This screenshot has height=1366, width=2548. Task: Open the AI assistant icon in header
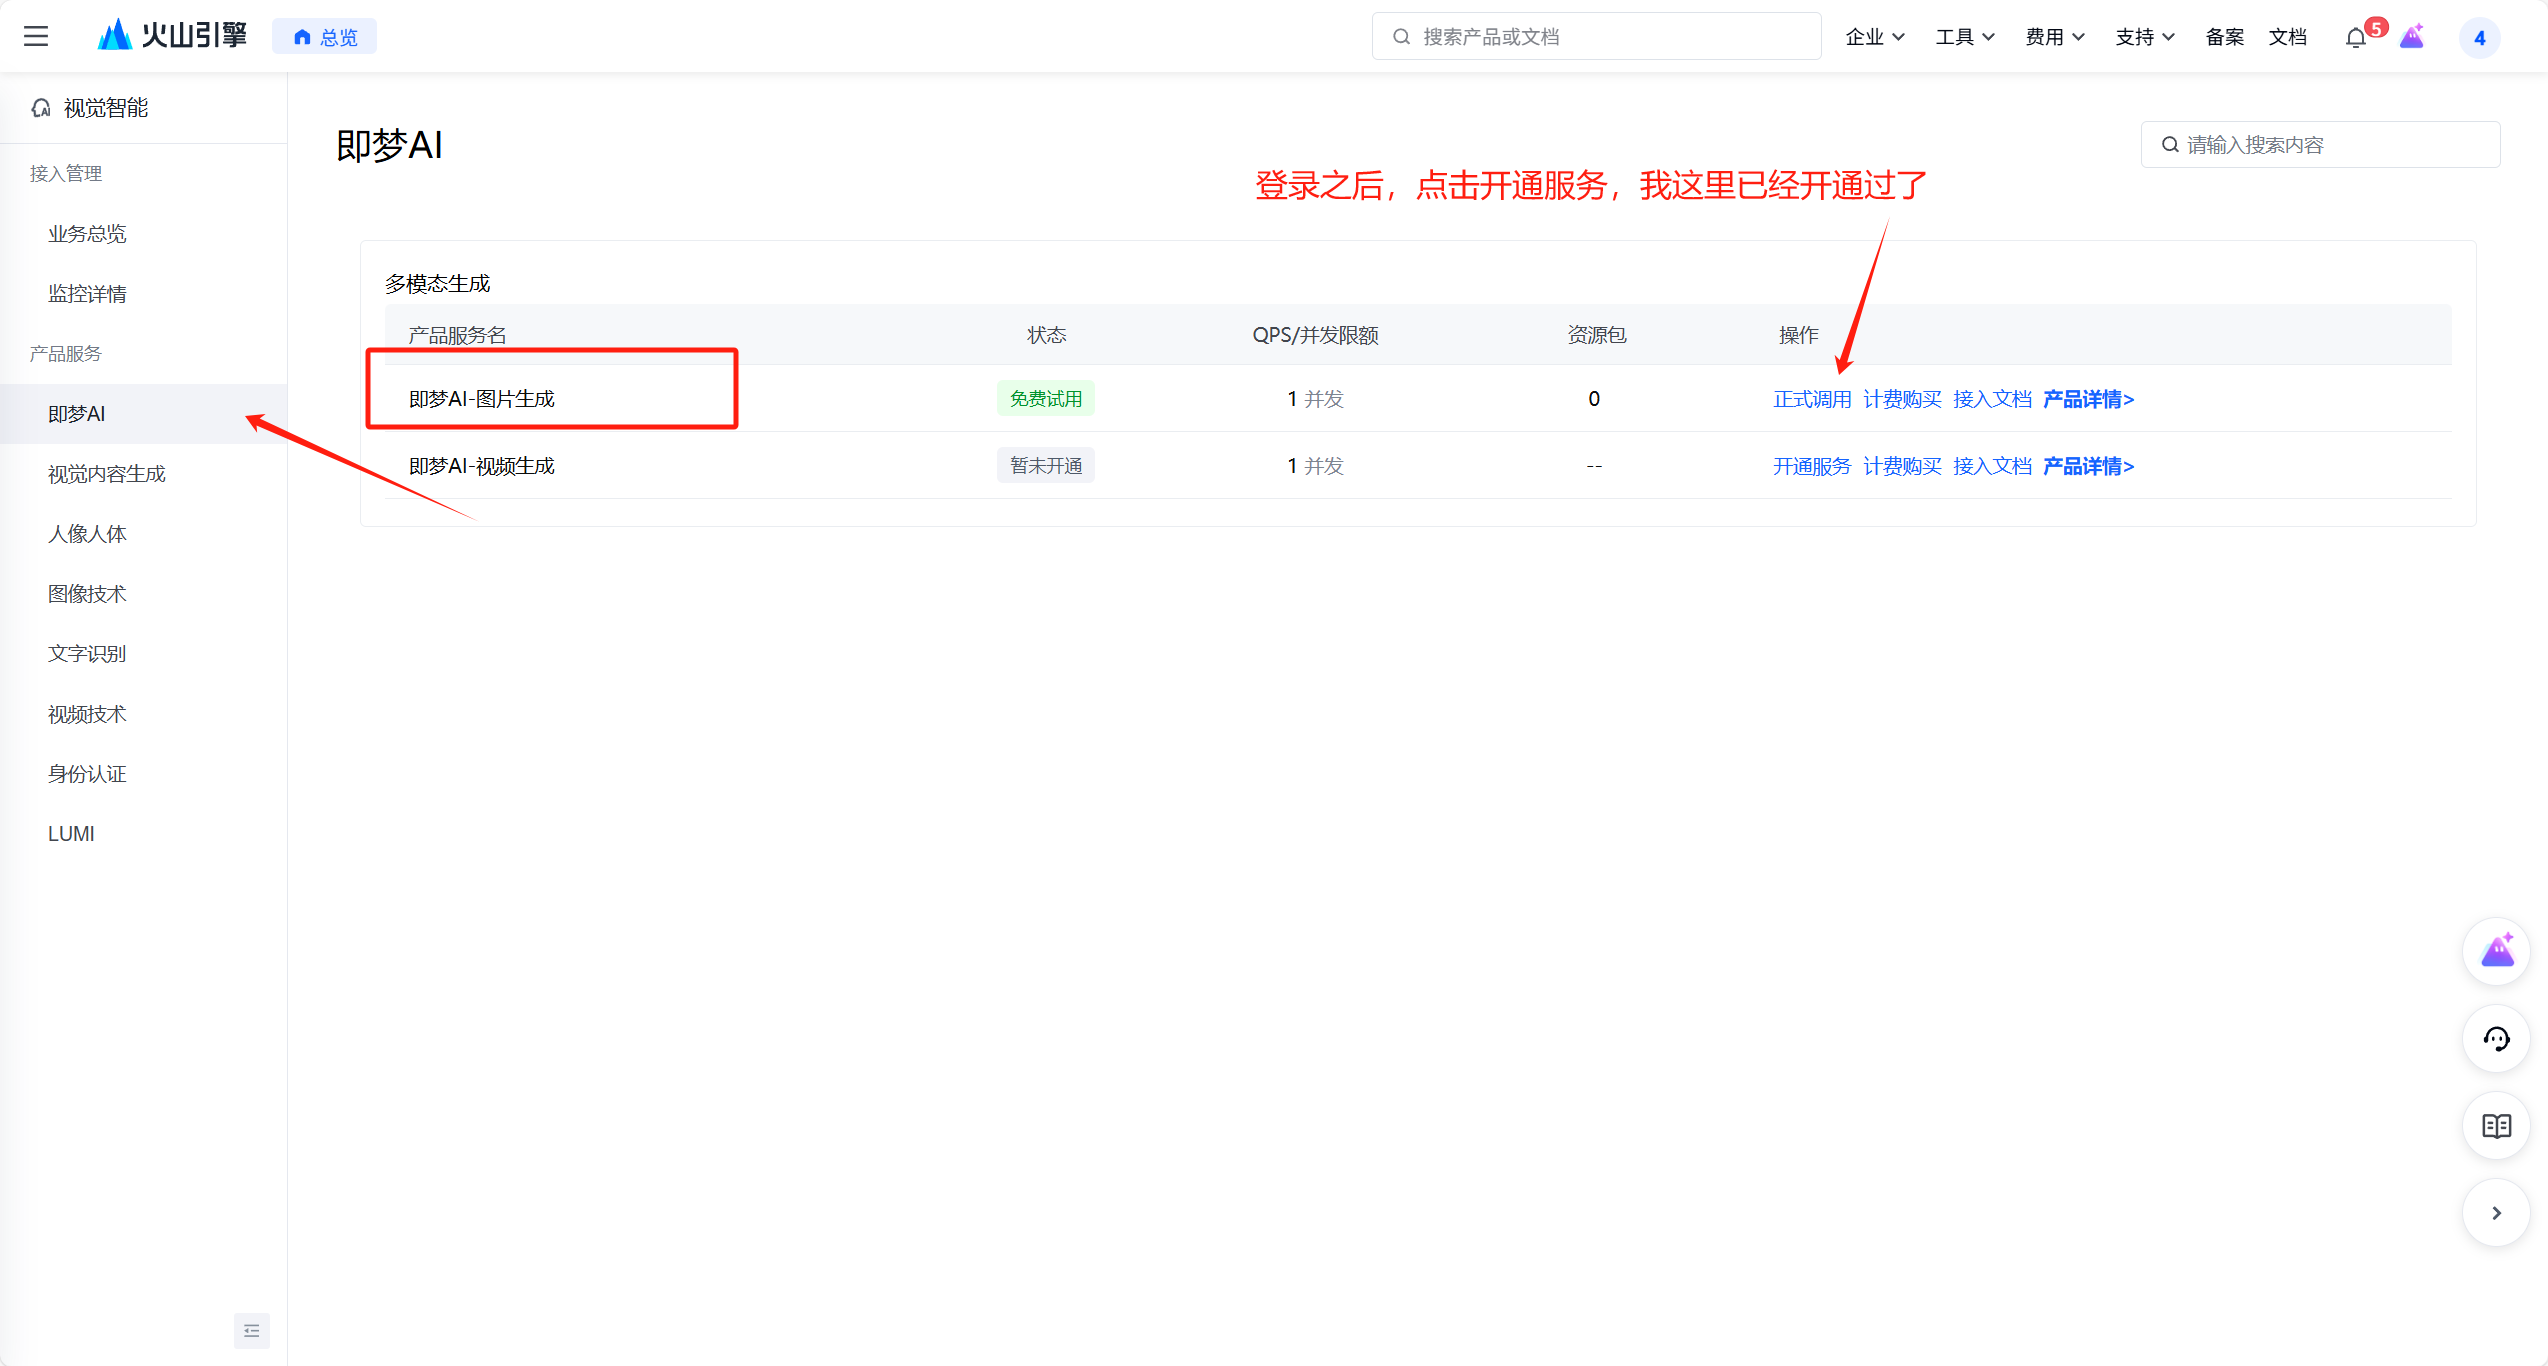2412,37
